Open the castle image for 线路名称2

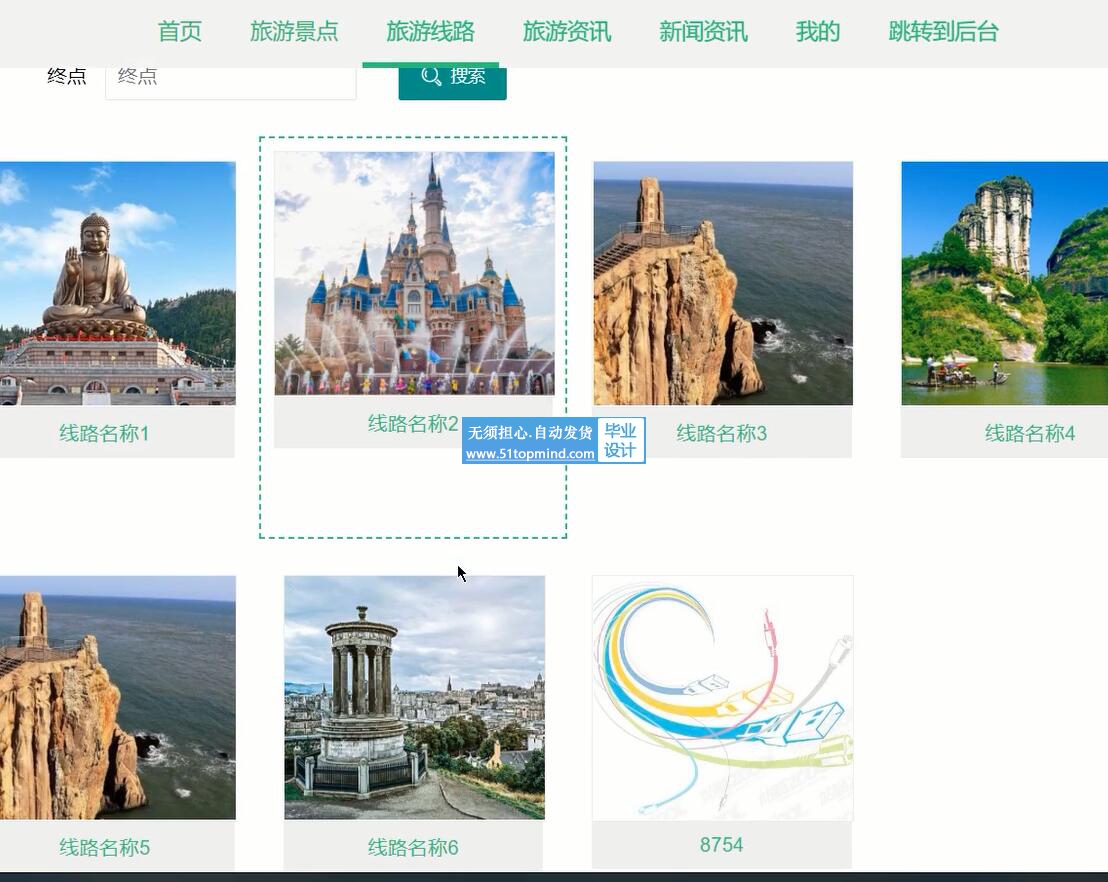coord(414,274)
